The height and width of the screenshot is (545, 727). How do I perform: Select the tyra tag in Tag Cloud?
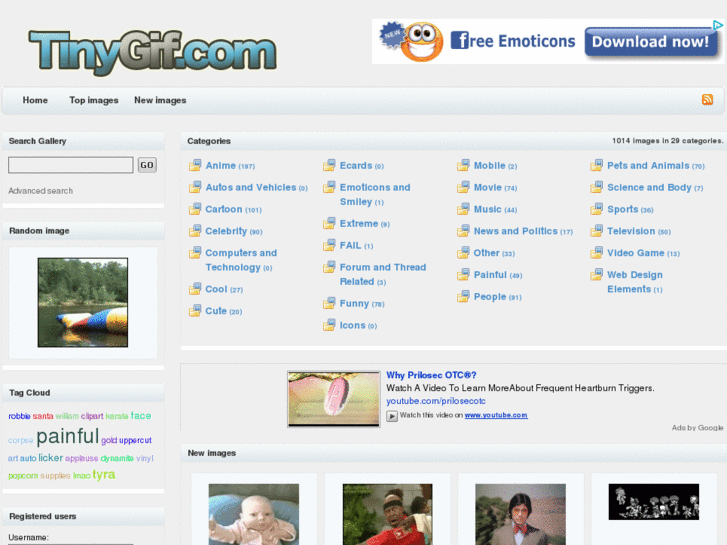(x=103, y=474)
